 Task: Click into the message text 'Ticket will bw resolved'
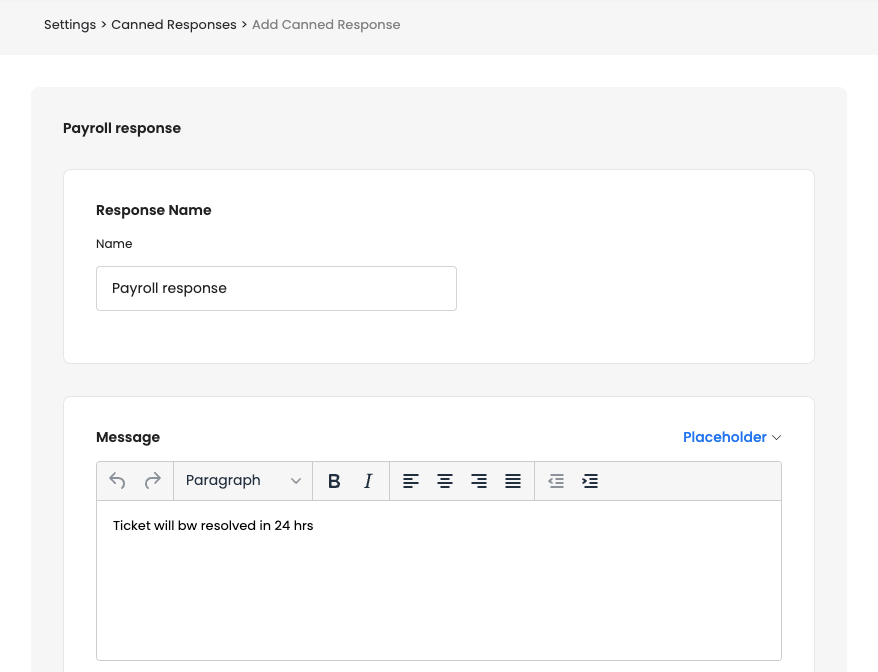(x=213, y=526)
